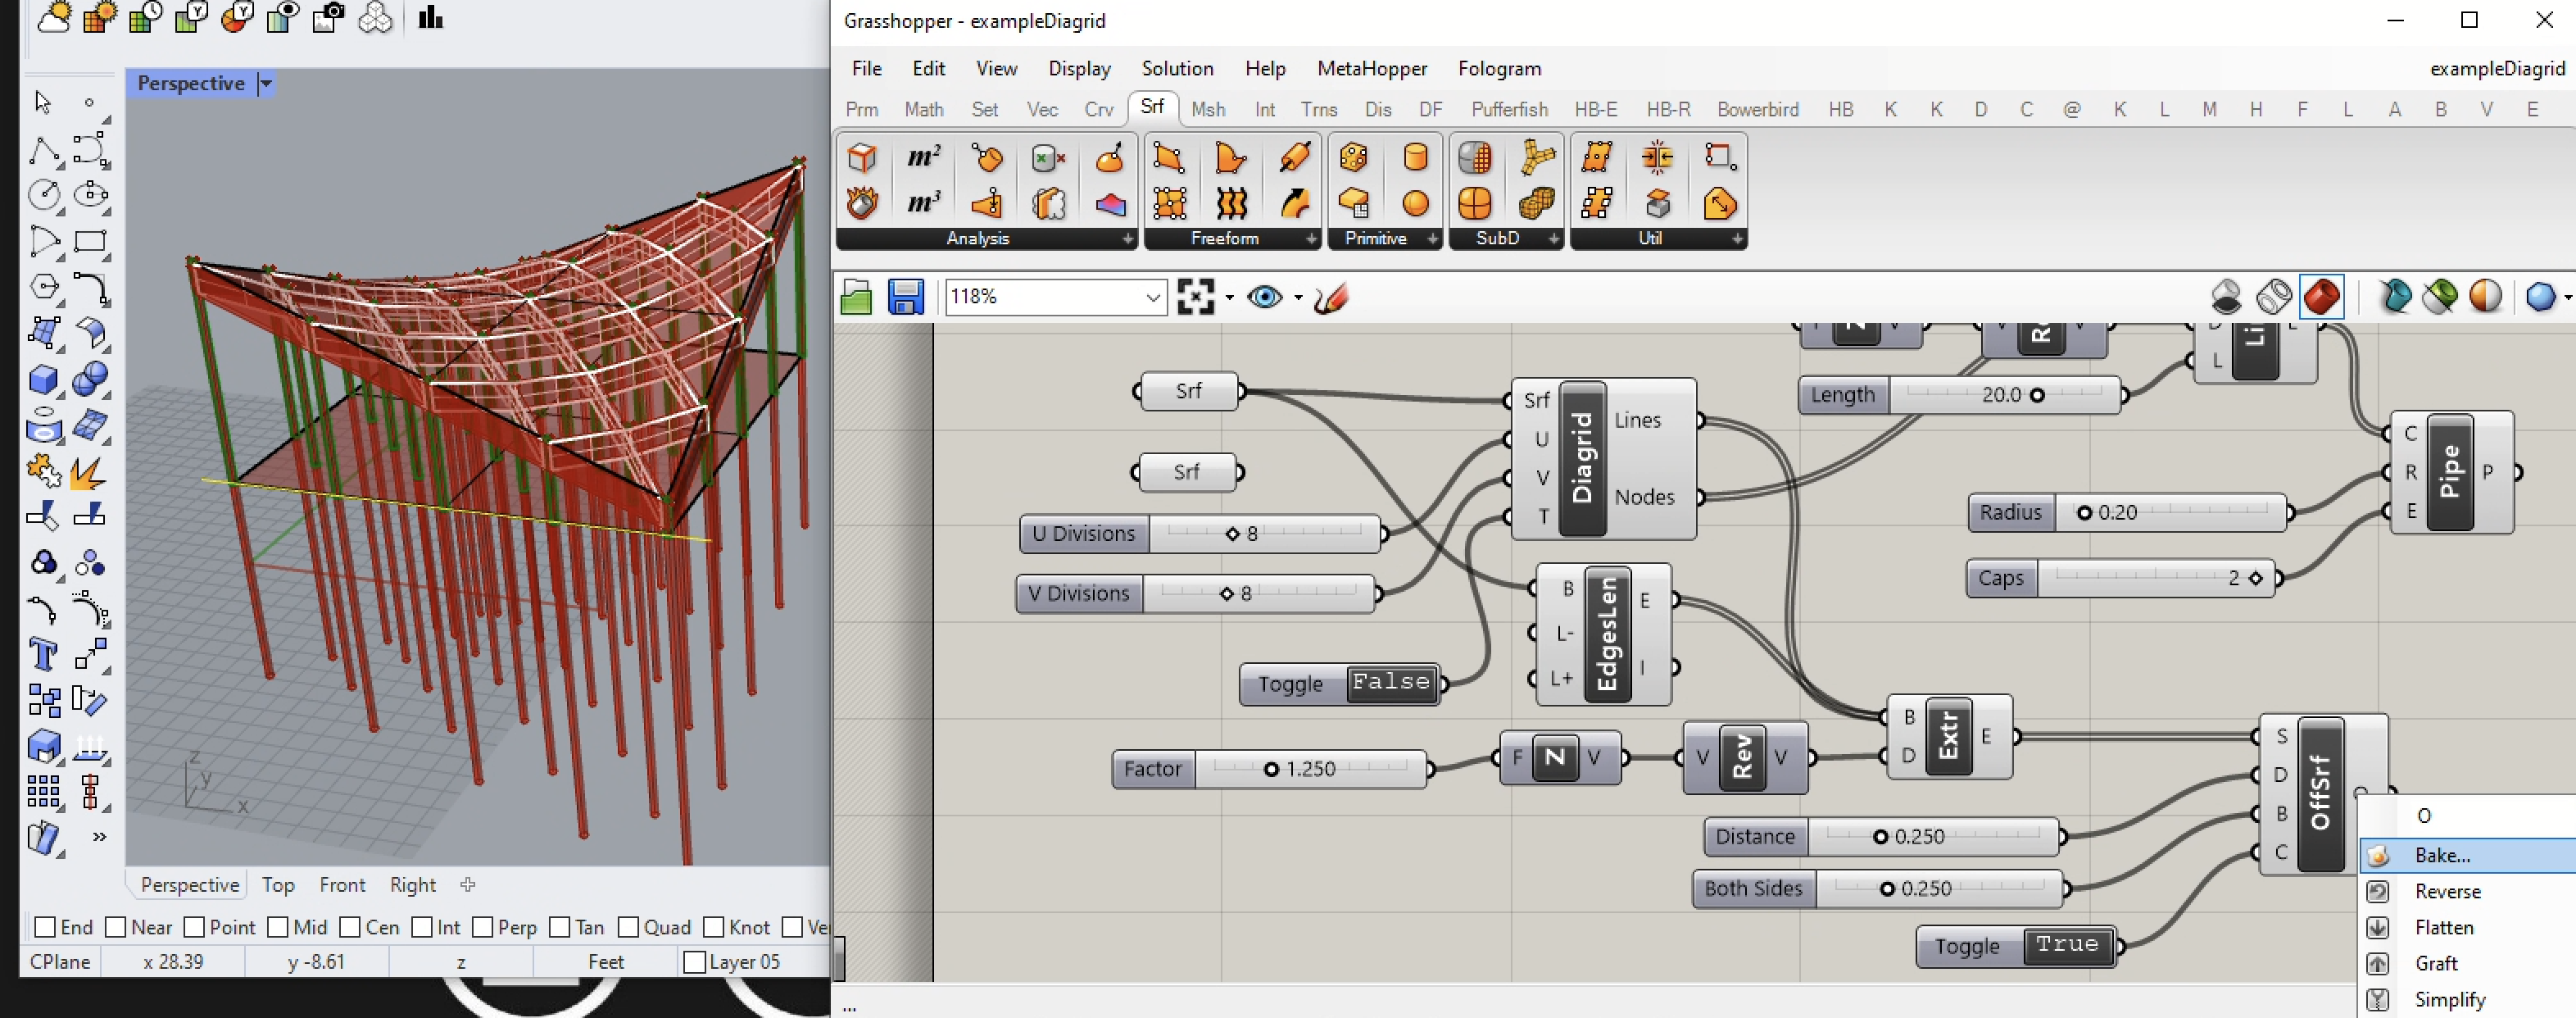Click the False boolean toggle value
The height and width of the screenshot is (1018, 2576).
tap(1391, 683)
